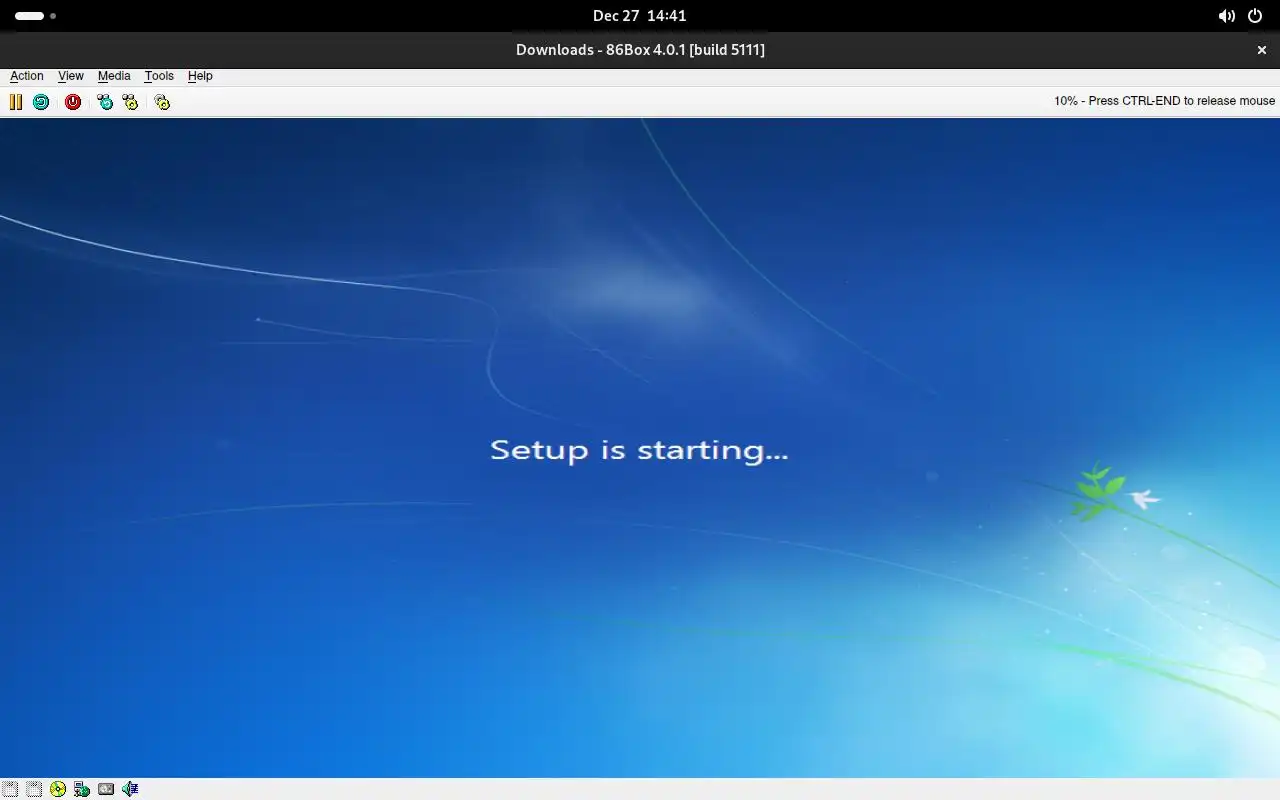Click the second floppy drive icon in status bar

coord(34,789)
